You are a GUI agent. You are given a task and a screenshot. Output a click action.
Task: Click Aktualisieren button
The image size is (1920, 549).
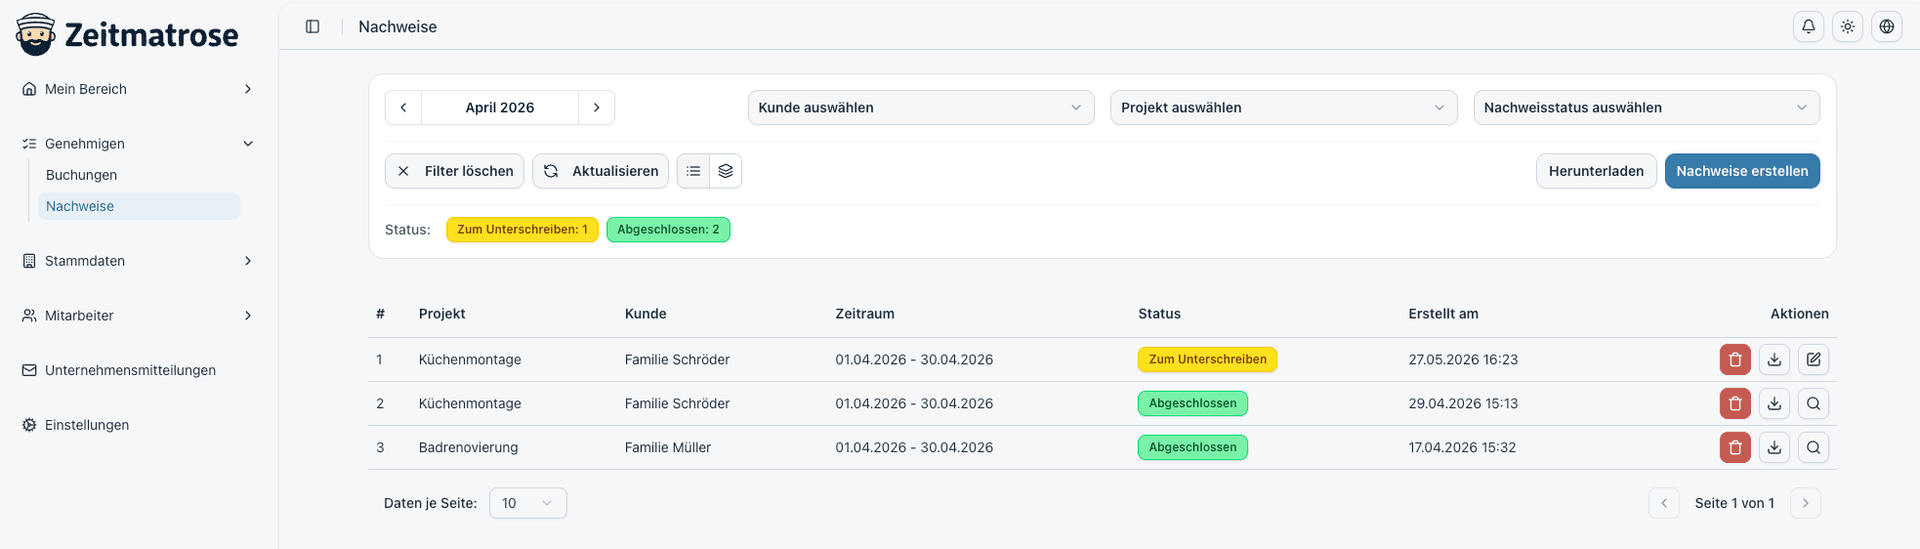click(x=600, y=171)
